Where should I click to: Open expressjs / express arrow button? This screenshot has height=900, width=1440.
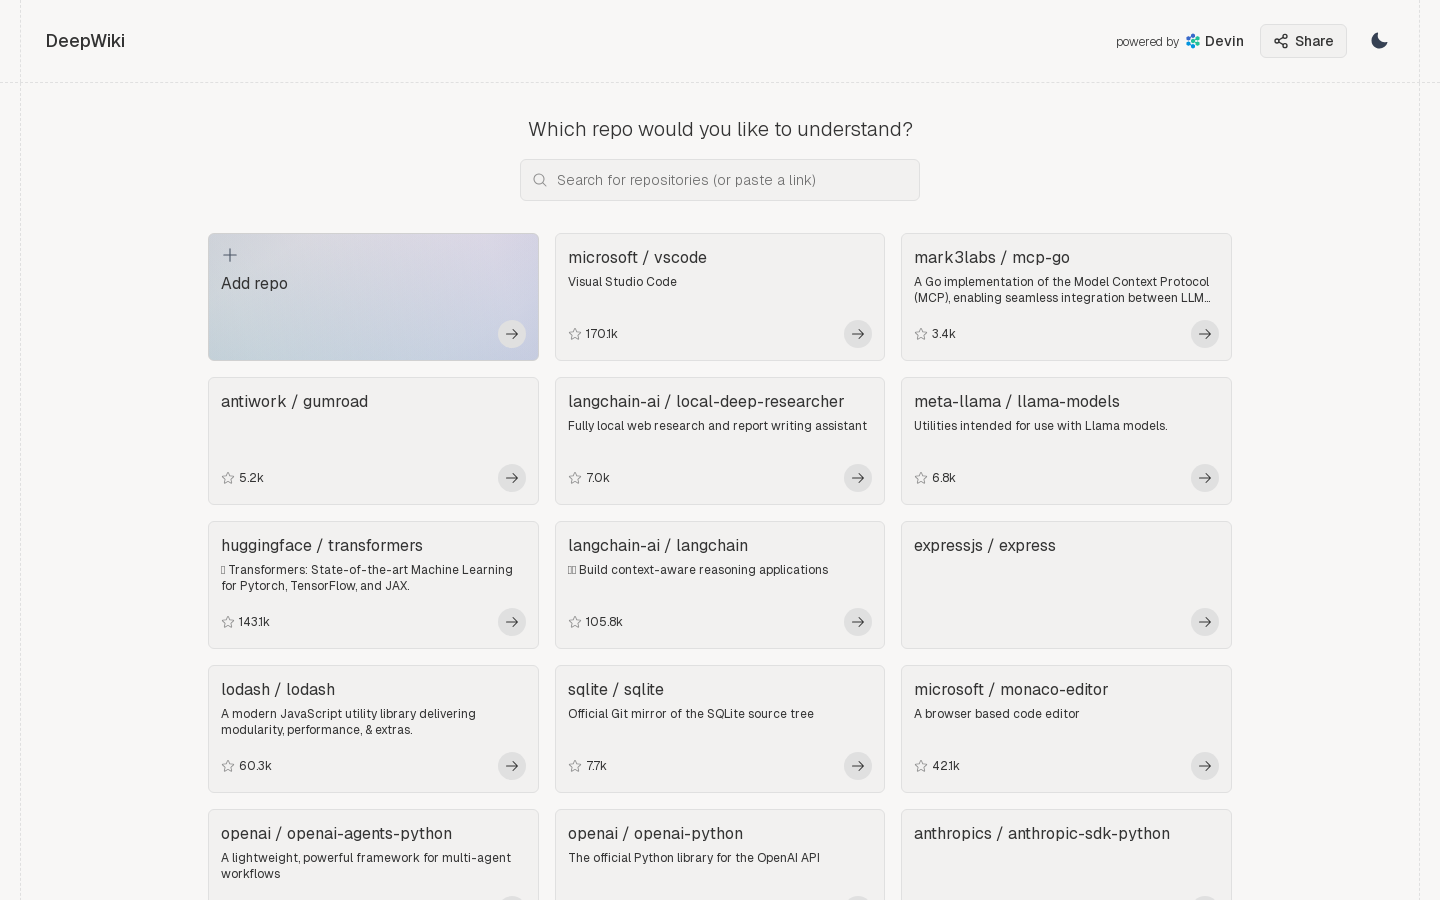tap(1205, 622)
